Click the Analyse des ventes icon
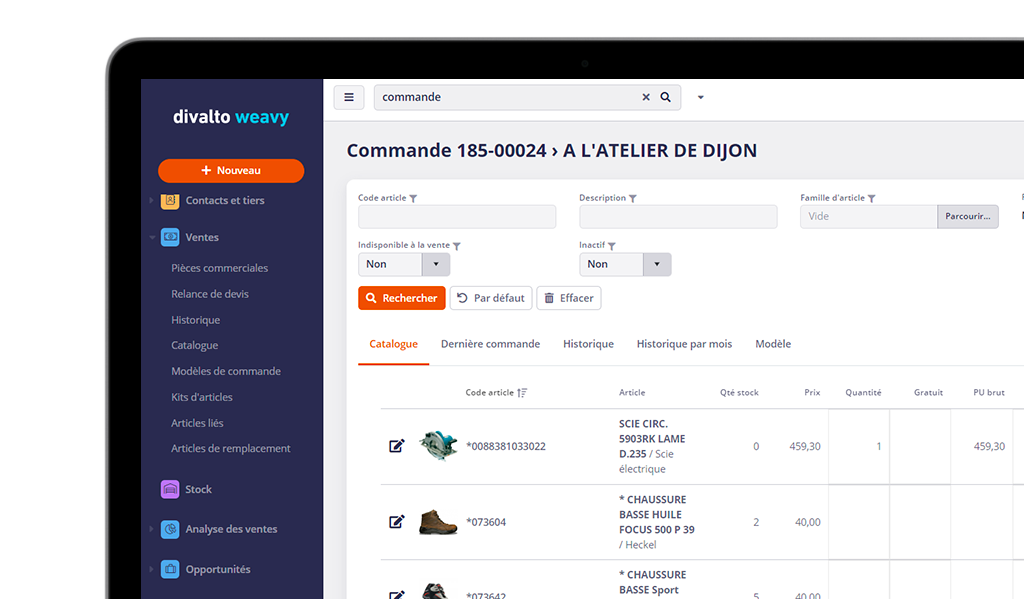1024x599 pixels. point(170,529)
